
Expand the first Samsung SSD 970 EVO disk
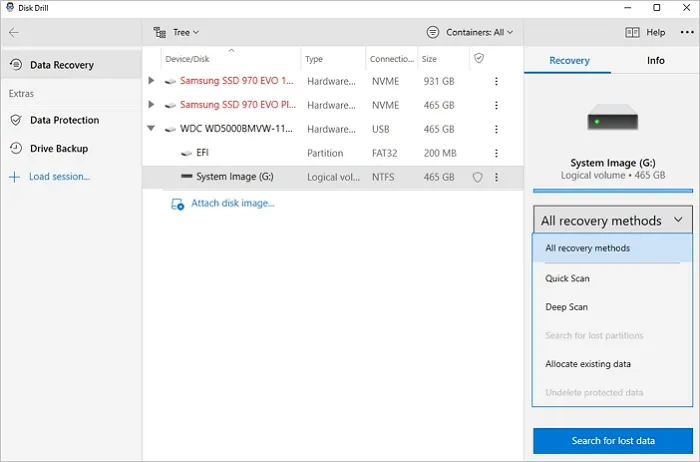(x=152, y=80)
